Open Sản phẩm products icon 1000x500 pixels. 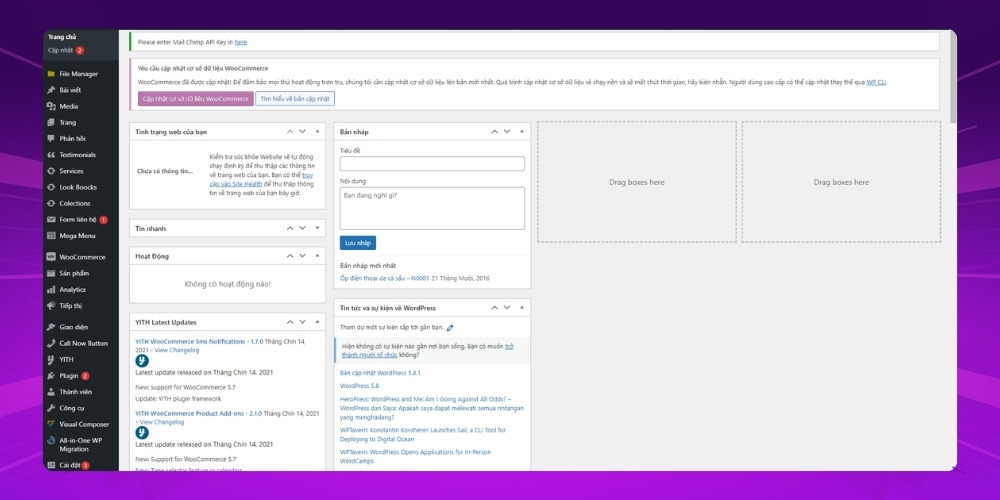(51, 274)
